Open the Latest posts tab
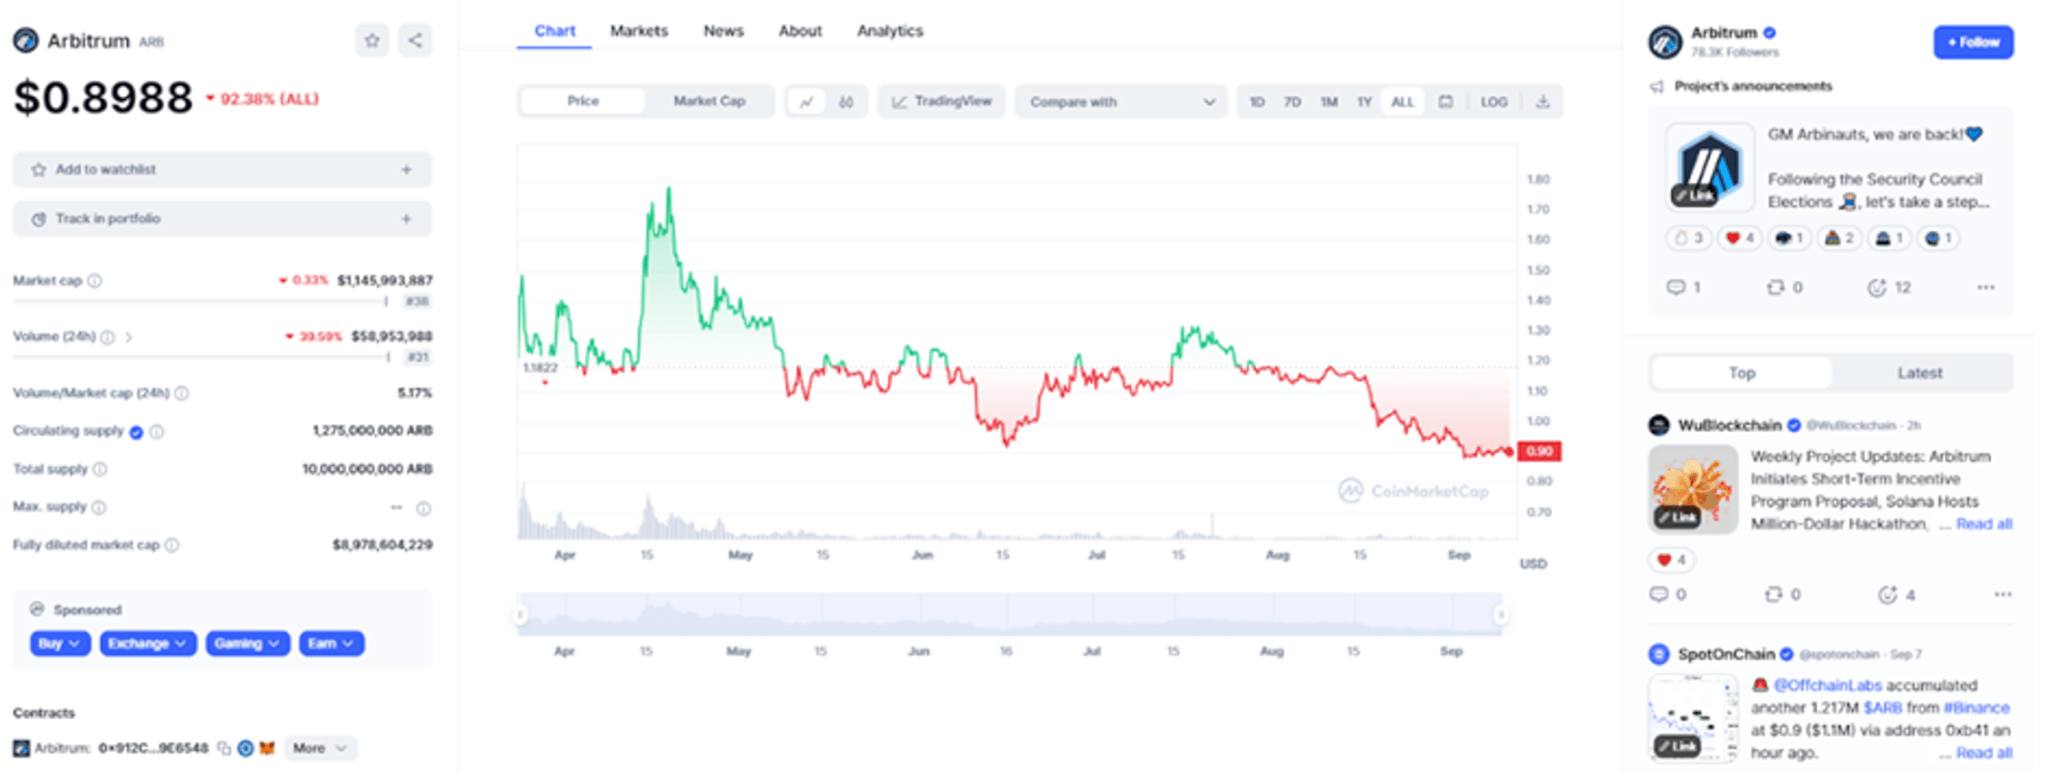Viewport: 2048px width, 779px height. [x=1919, y=373]
